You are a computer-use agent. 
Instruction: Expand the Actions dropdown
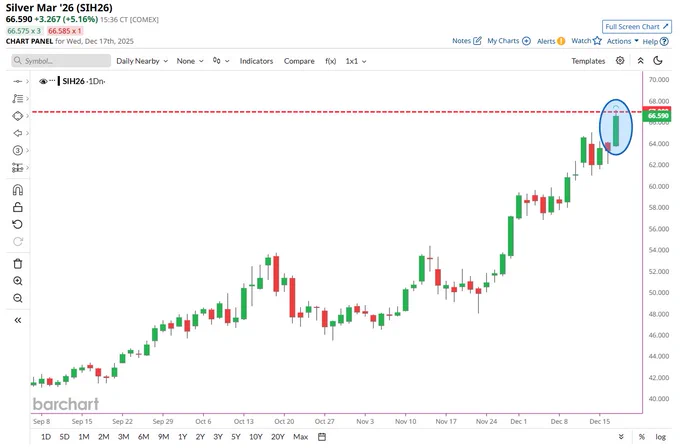pyautogui.click(x=622, y=41)
